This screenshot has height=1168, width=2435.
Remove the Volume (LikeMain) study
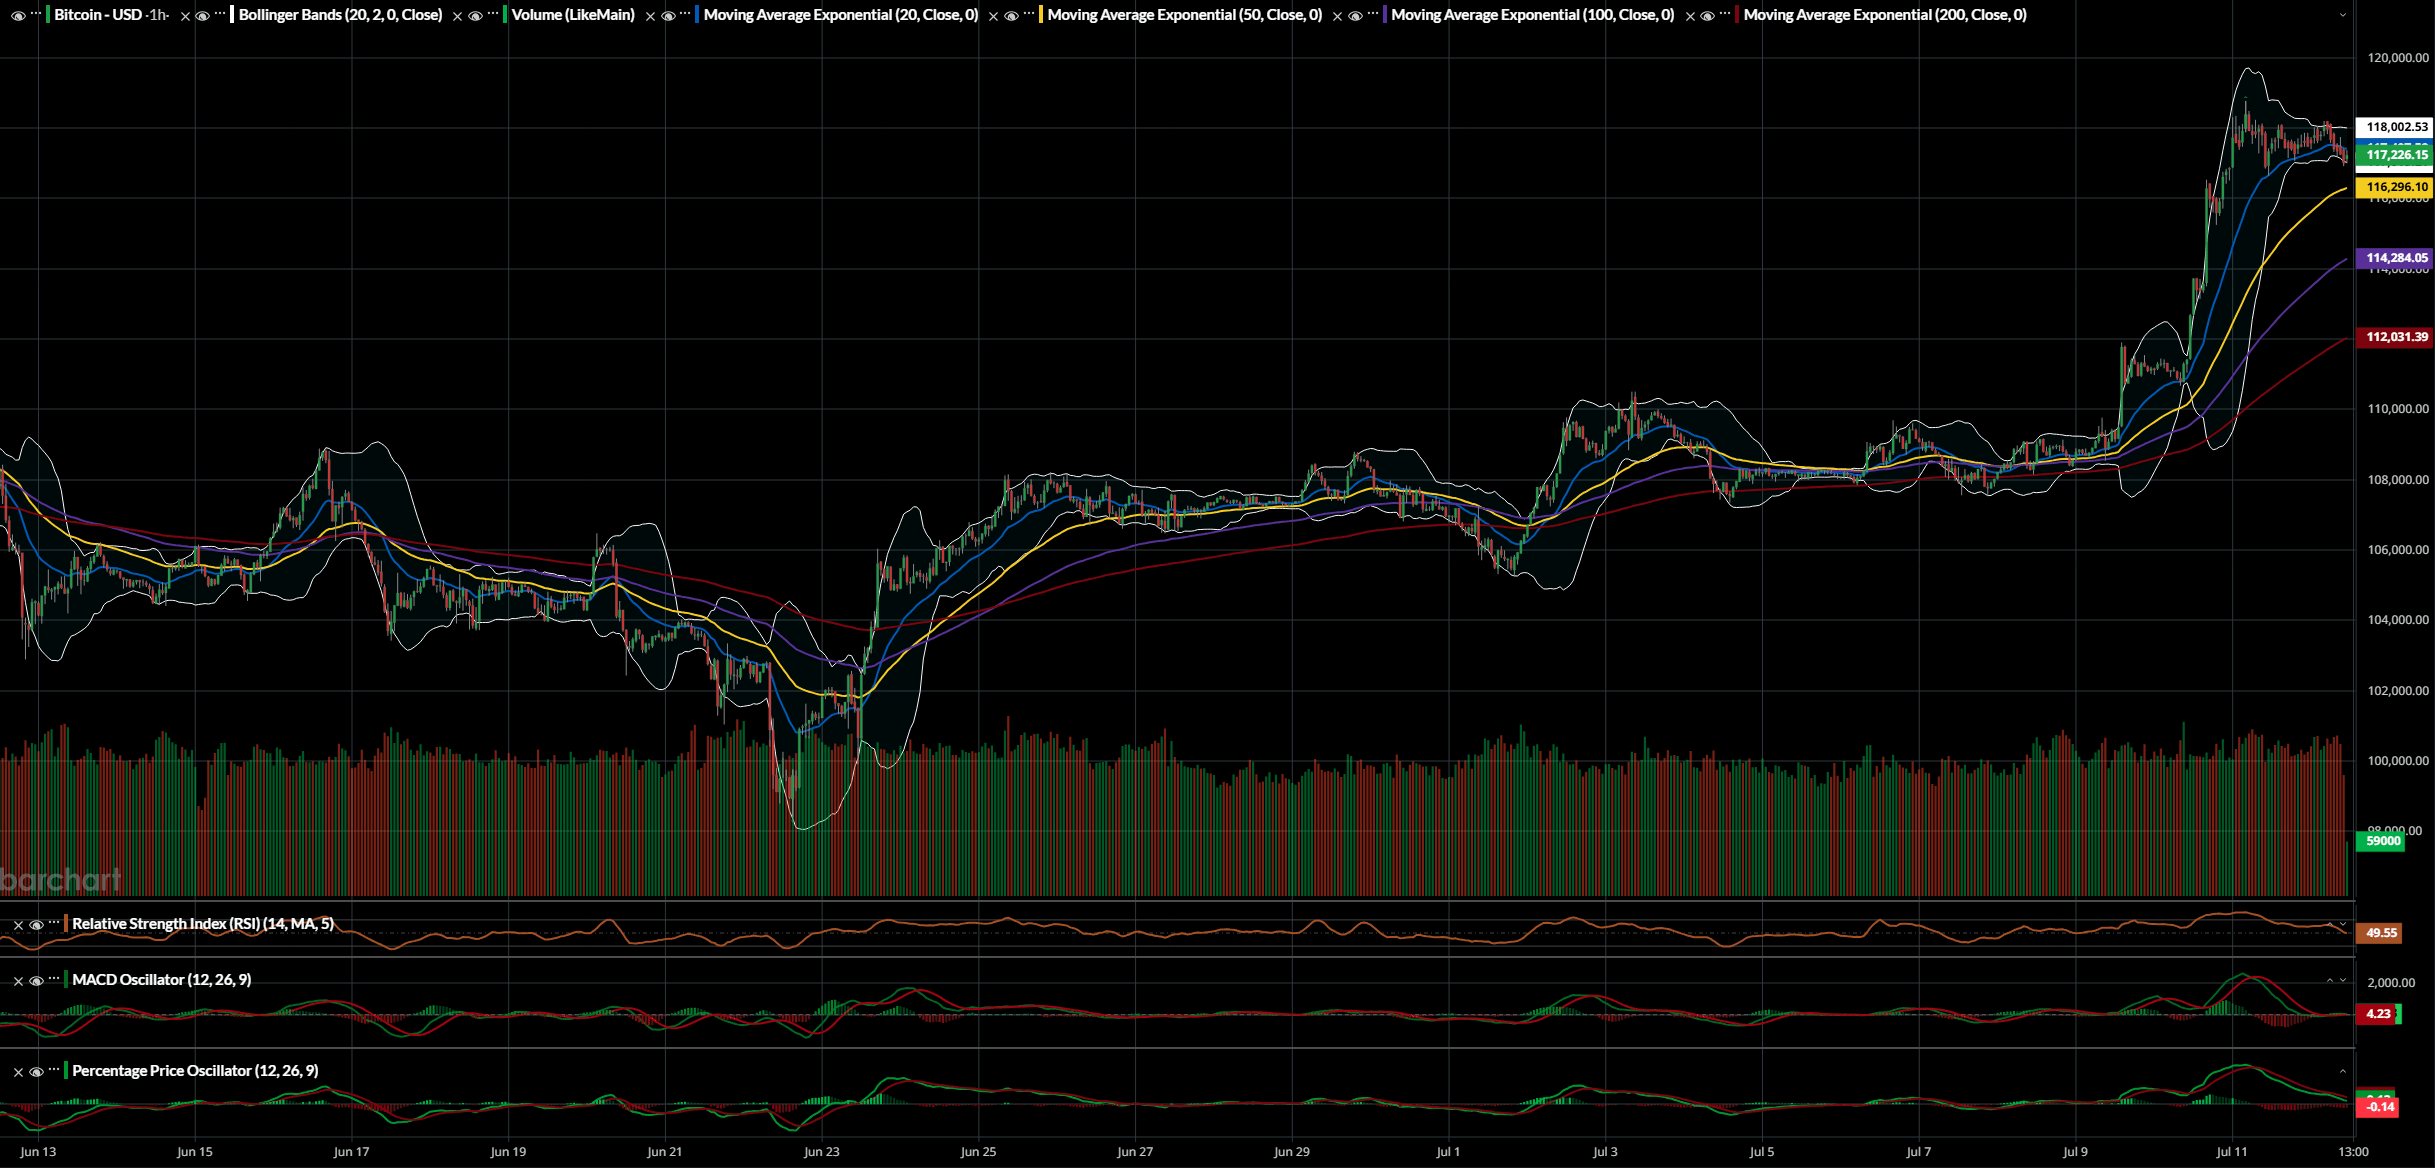click(457, 16)
